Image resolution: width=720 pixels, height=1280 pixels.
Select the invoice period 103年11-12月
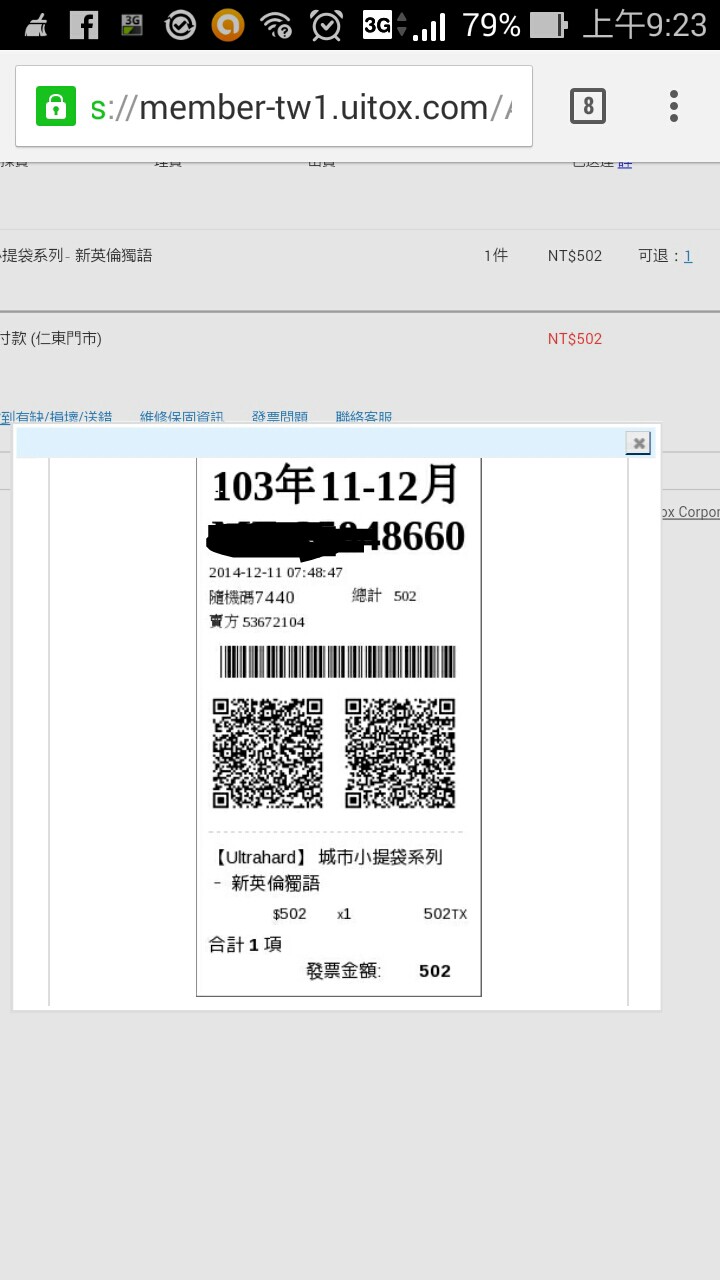point(336,486)
